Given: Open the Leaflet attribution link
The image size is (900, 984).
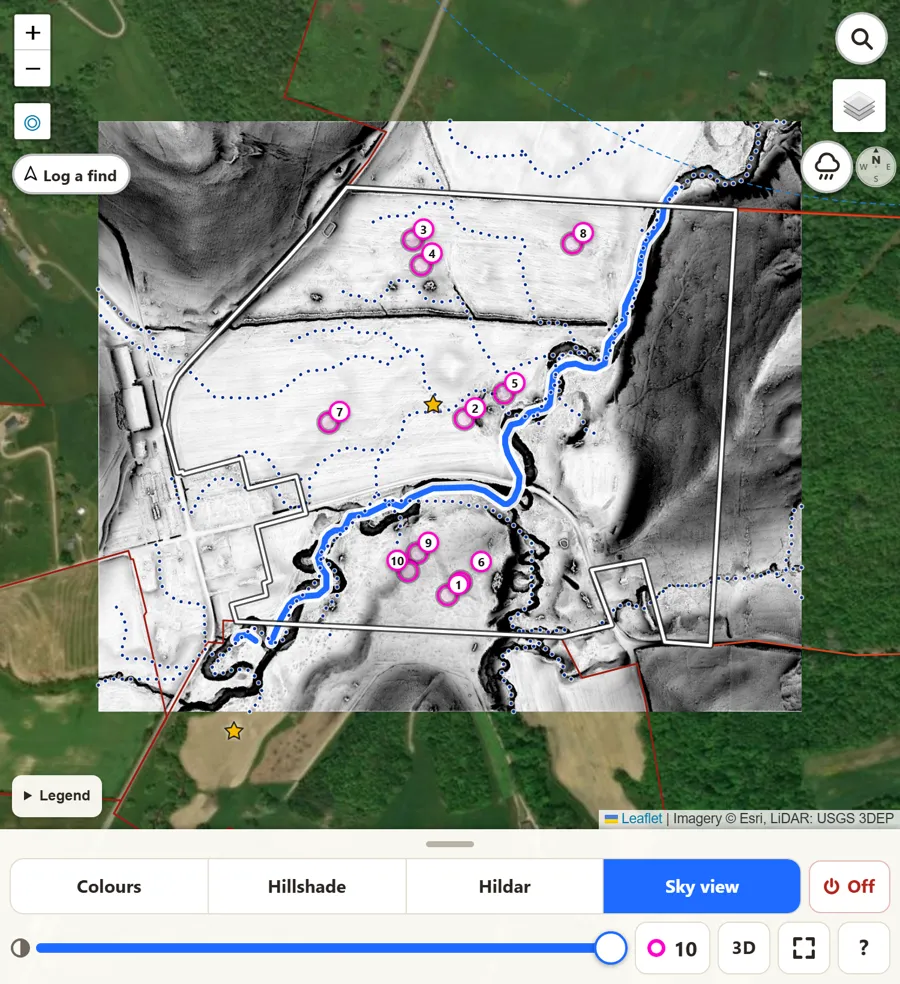Looking at the screenshot, I should pyautogui.click(x=641, y=818).
